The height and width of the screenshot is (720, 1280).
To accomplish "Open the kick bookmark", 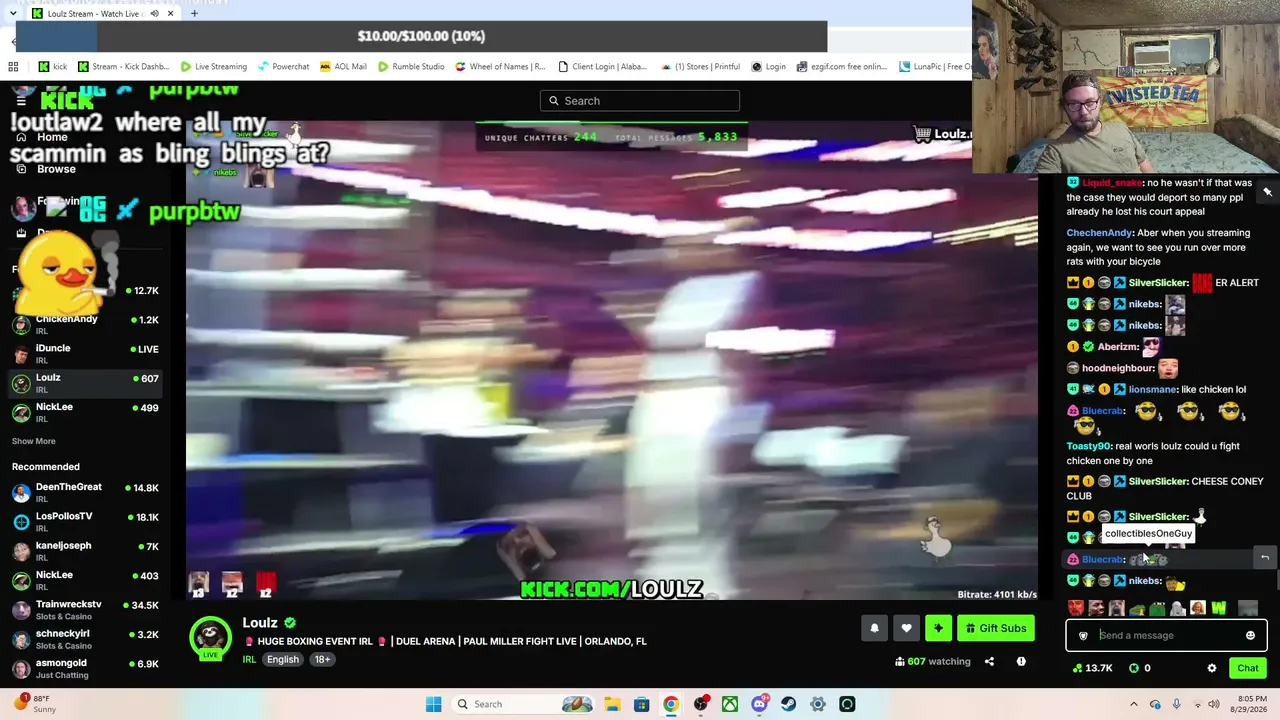I will click(53, 67).
